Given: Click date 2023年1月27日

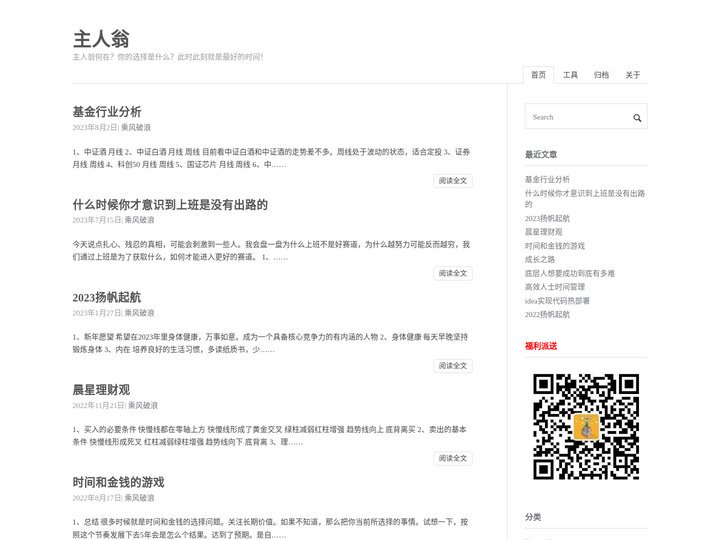Looking at the screenshot, I should [x=97, y=313].
